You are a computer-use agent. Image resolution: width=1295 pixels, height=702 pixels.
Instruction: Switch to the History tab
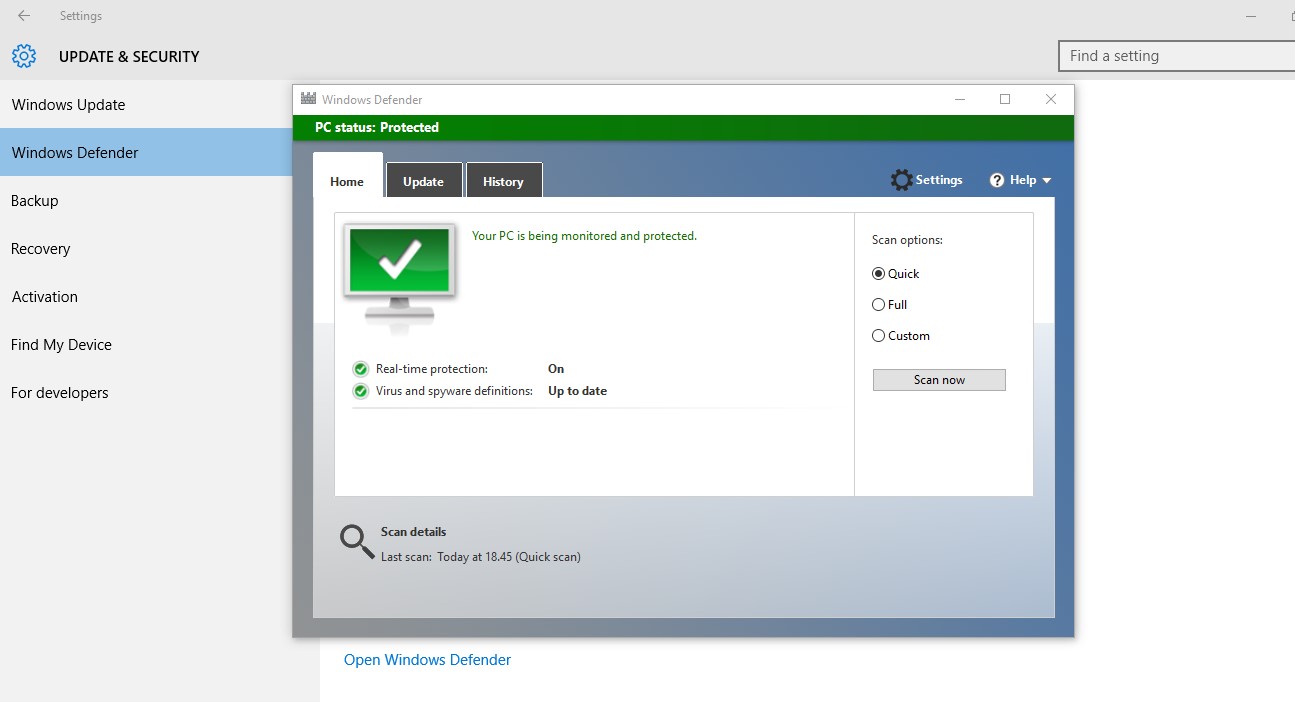tap(504, 181)
